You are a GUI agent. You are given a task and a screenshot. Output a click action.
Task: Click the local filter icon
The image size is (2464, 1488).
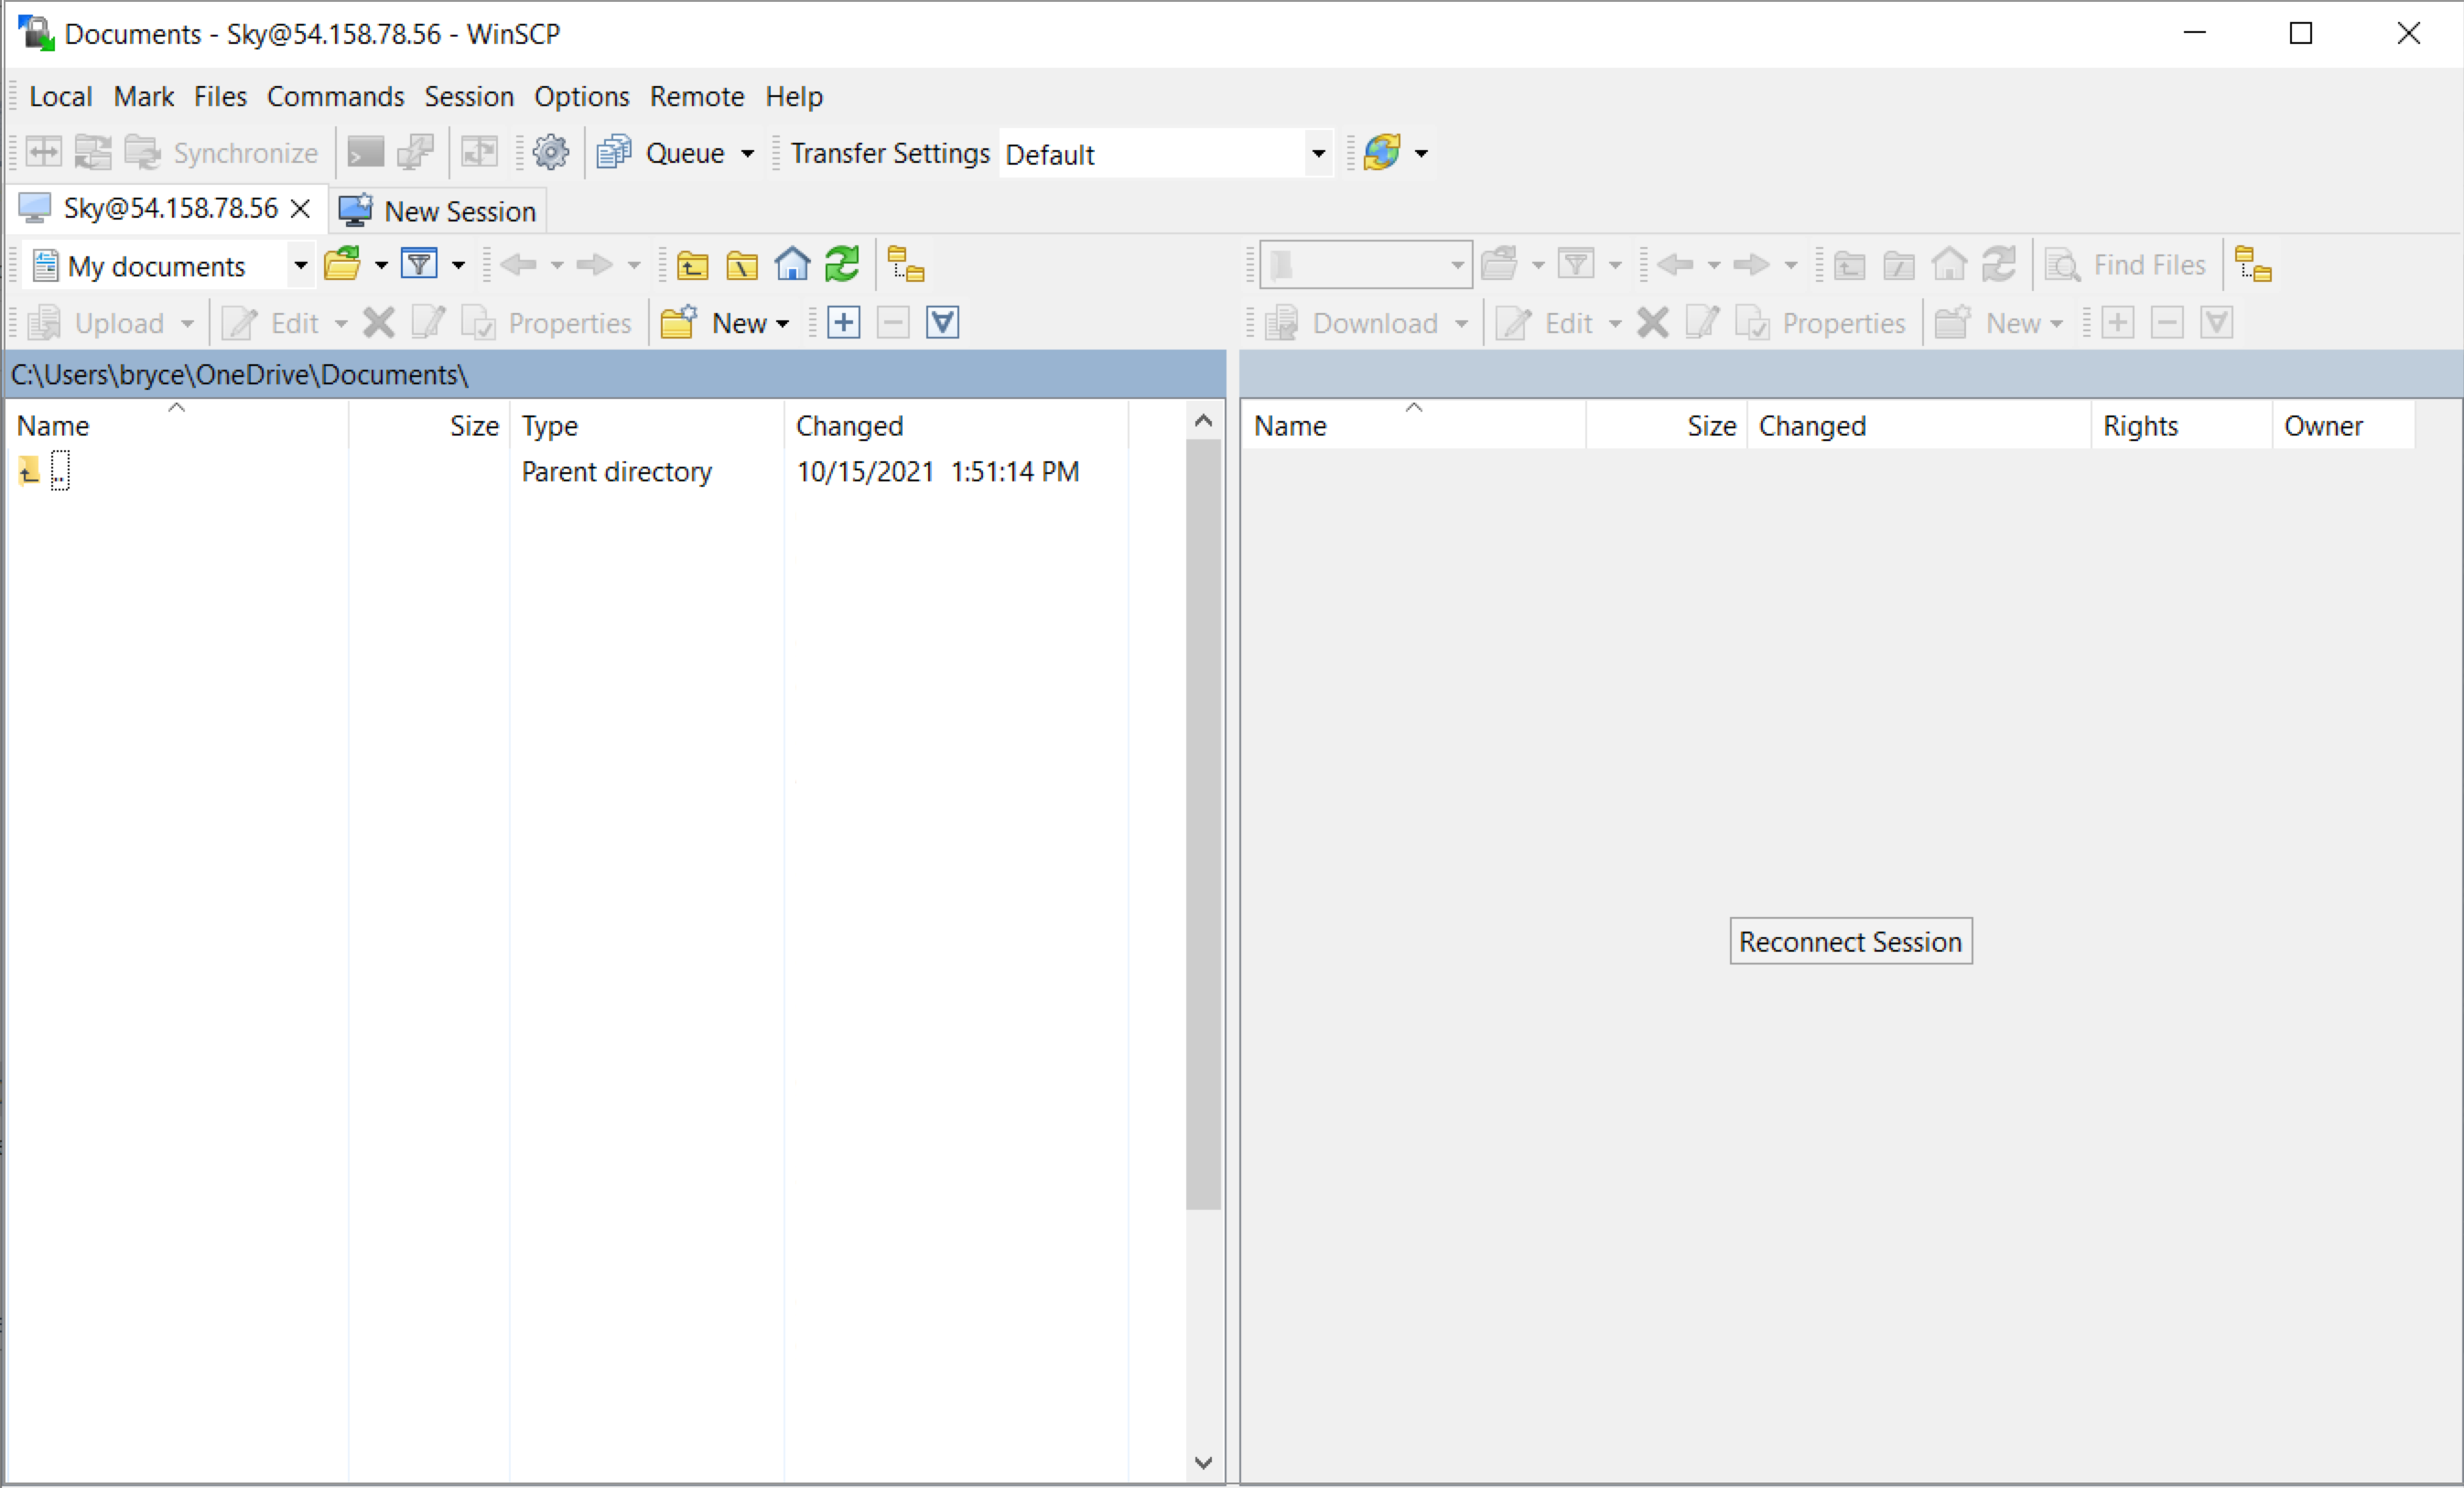(x=419, y=265)
